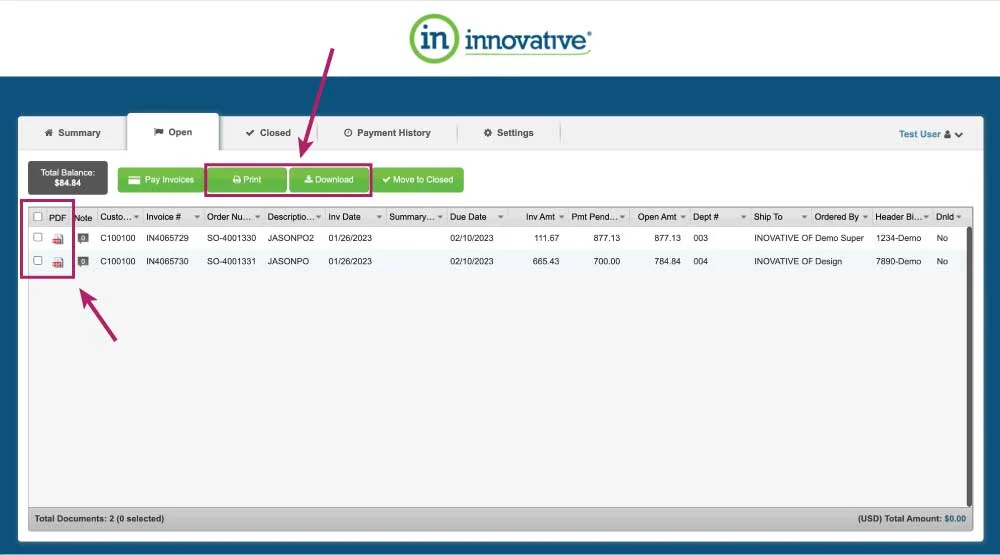Image resolution: width=1000 pixels, height=555 pixels.
Task: Open Invoice # column dropdown arrow
Action: [196, 218]
